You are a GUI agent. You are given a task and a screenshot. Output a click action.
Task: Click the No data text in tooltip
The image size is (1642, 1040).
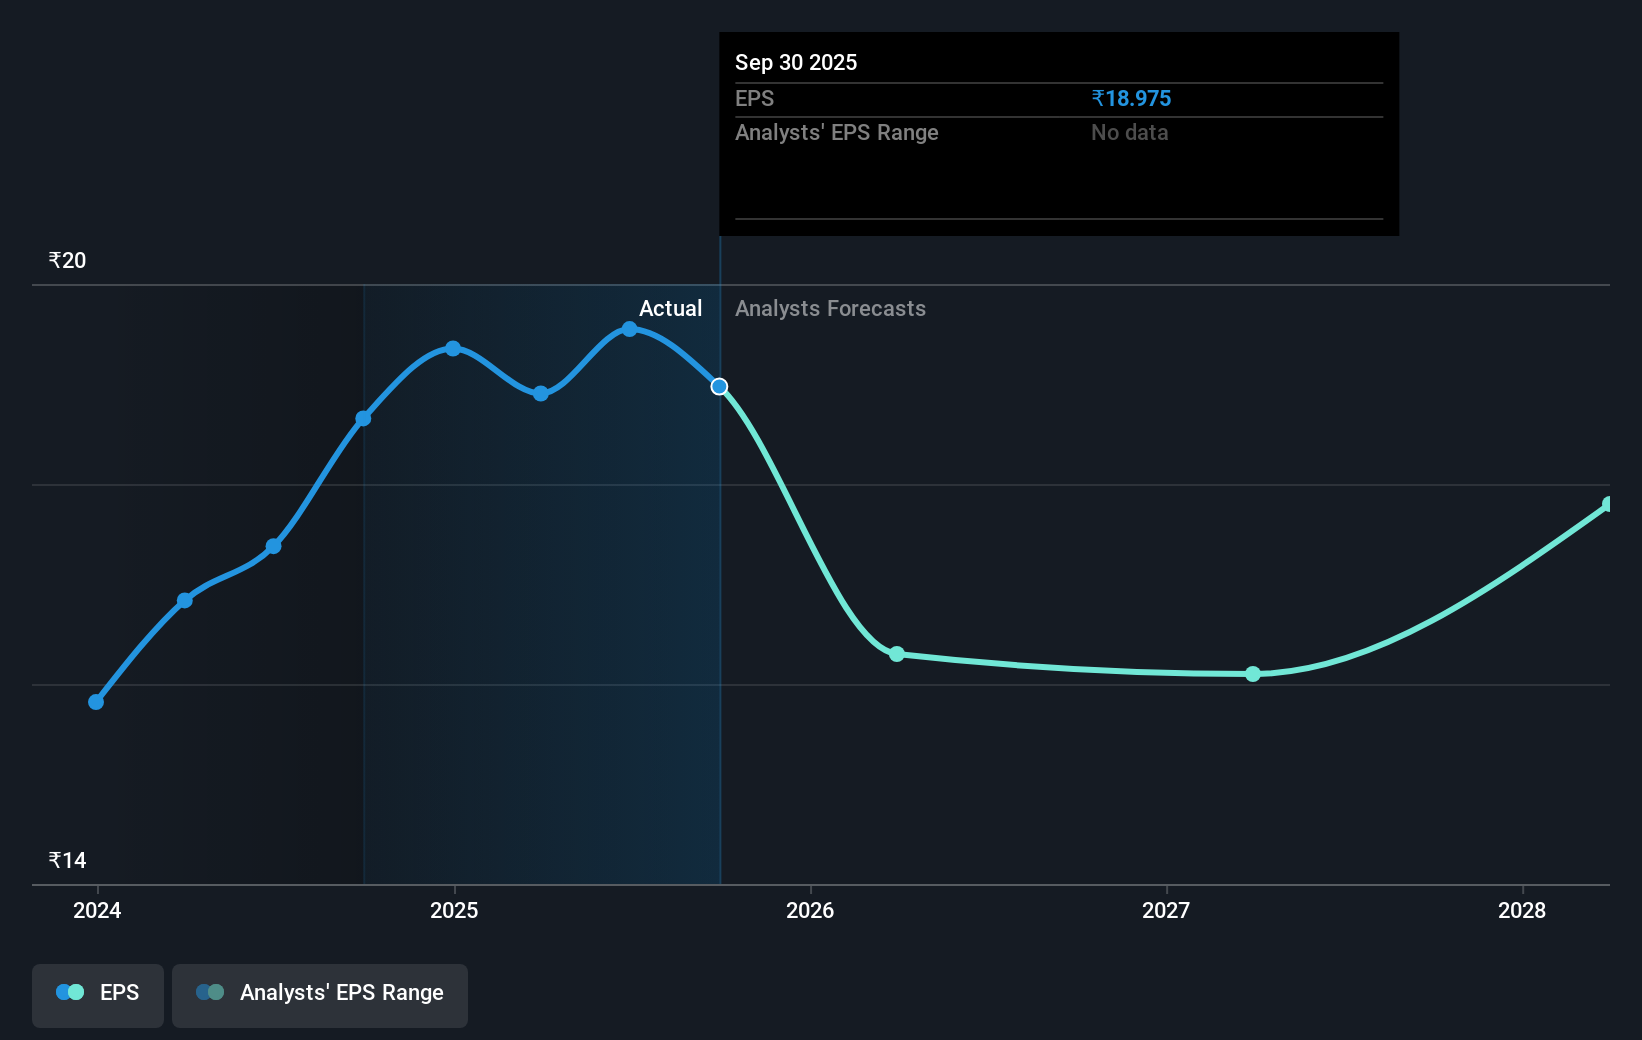point(1129,132)
